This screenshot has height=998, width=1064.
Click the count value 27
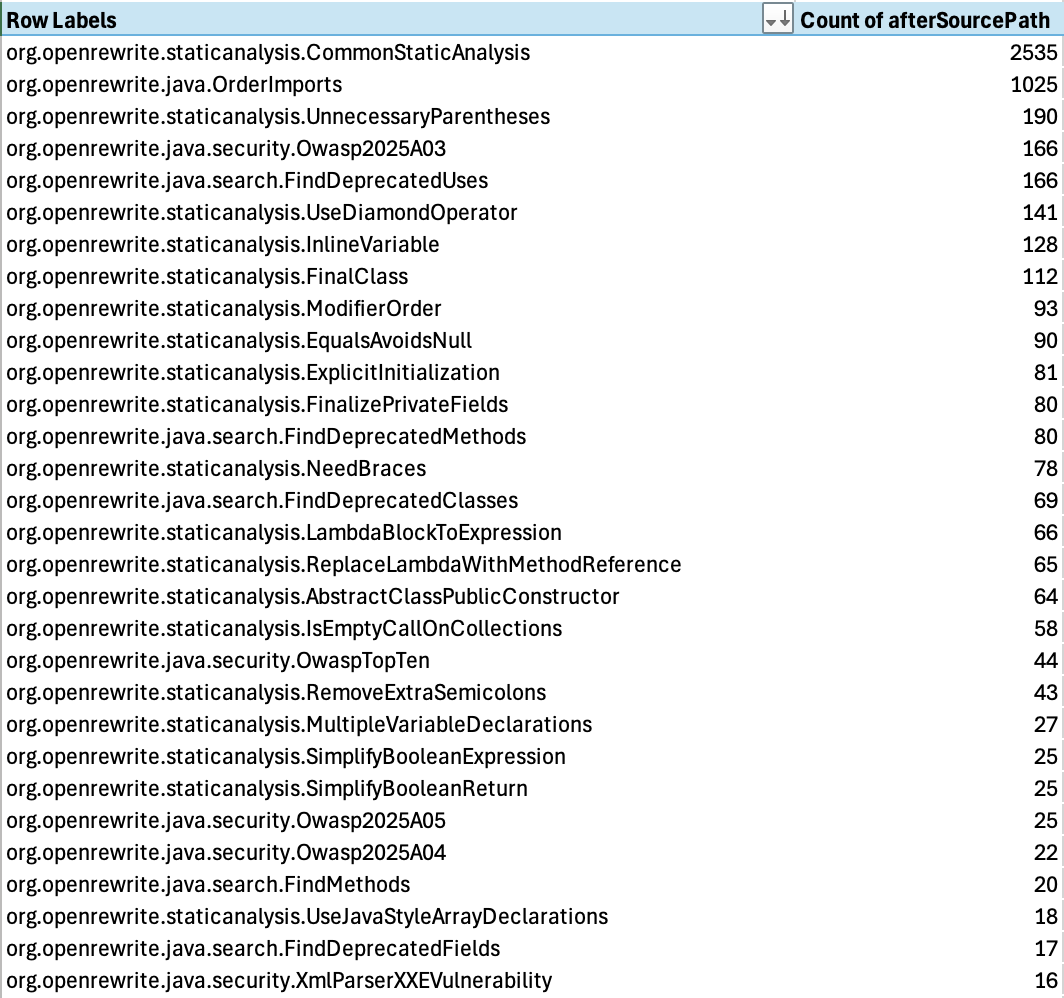click(x=1046, y=724)
